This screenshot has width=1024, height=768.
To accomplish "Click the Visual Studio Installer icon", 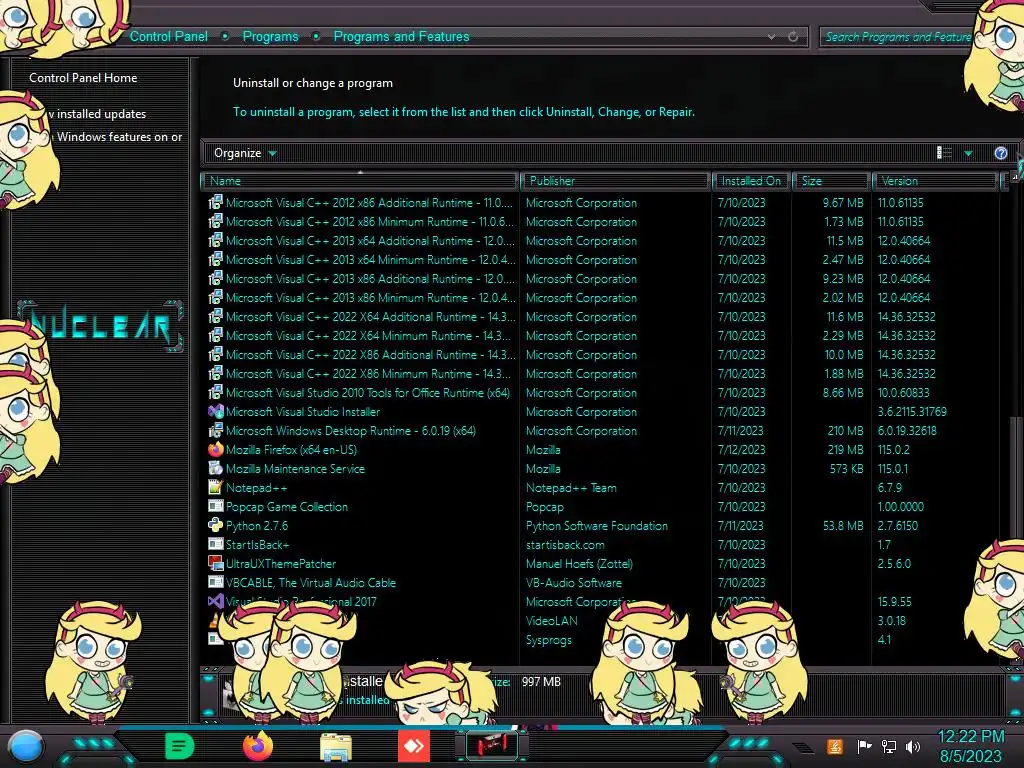I will (216, 411).
